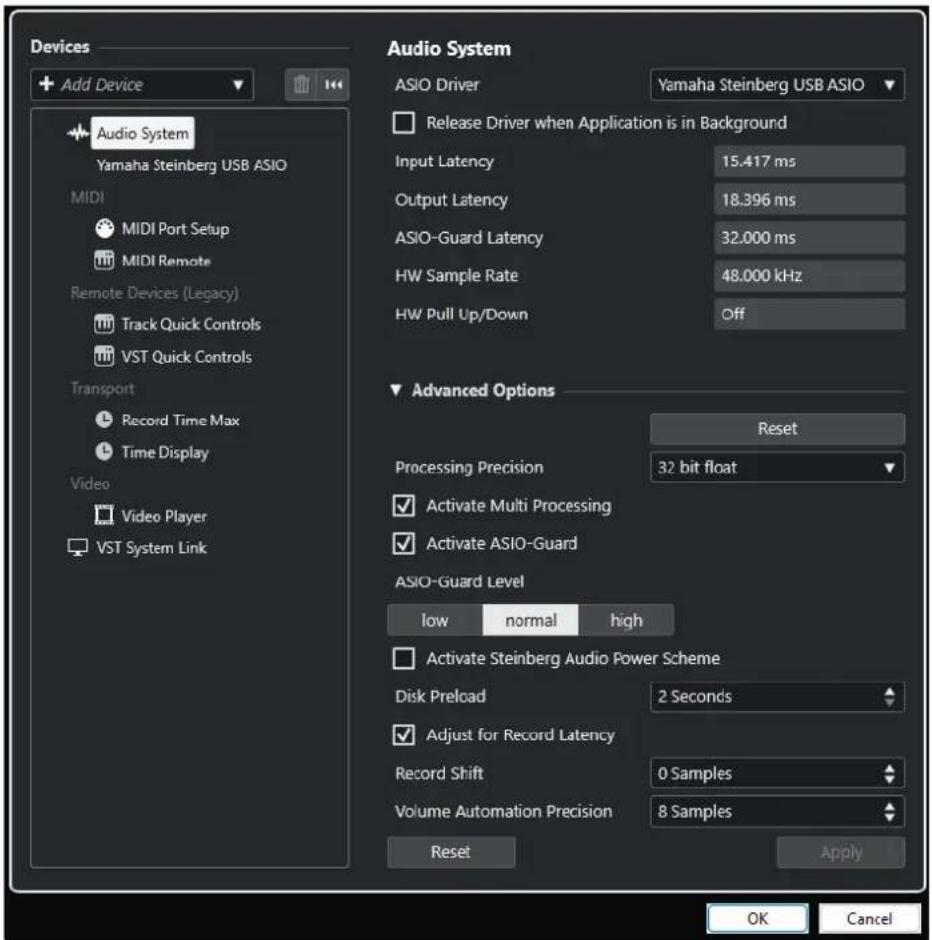932x940 pixels.
Task: Open the Processing Precision dropdown
Action: (777, 467)
